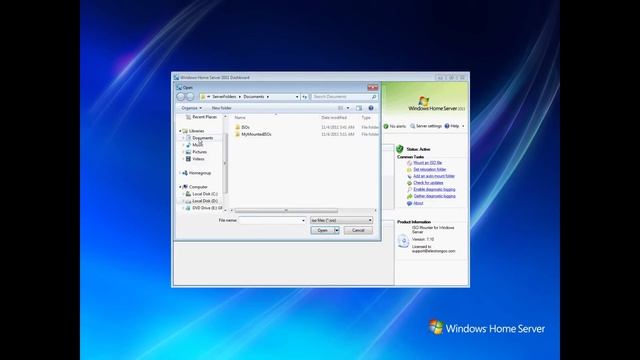Collapse the Computer tree node
The image size is (640, 360).
click(x=180, y=187)
